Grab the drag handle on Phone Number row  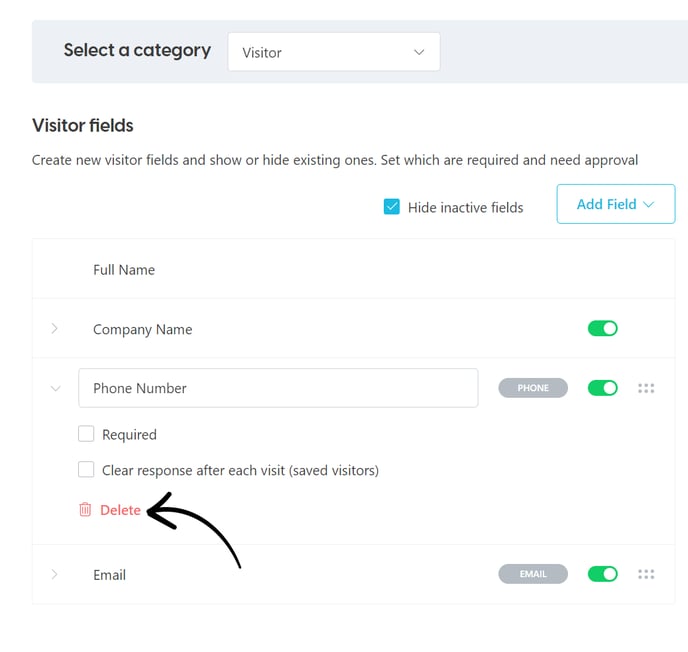click(x=646, y=388)
